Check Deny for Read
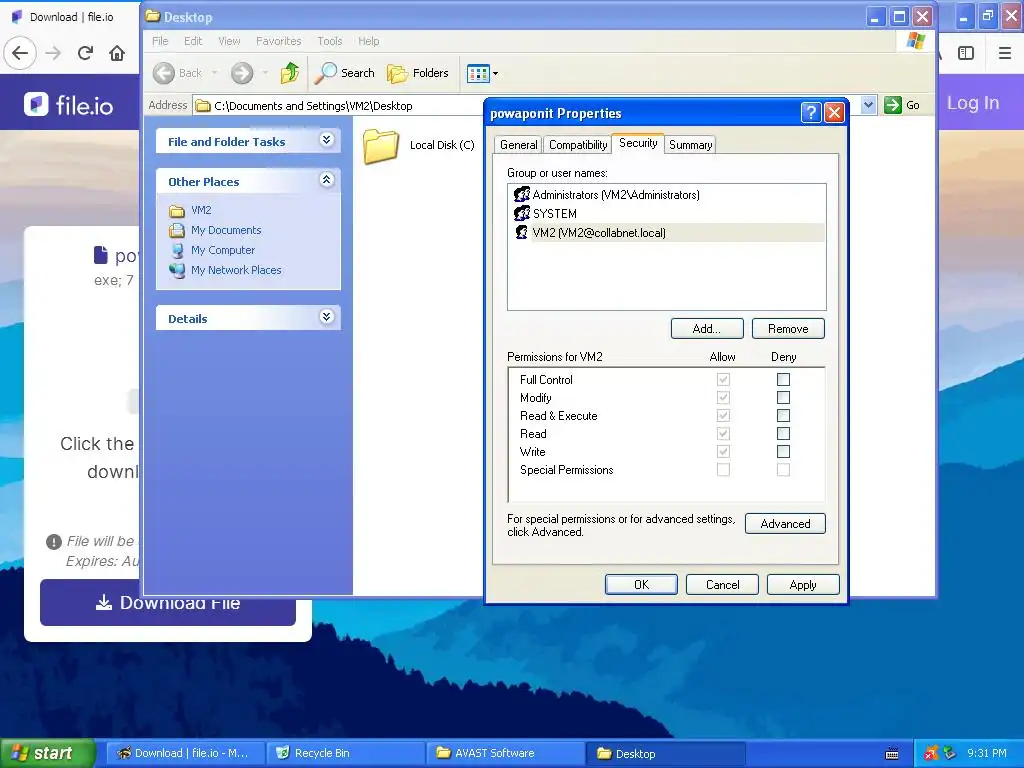Viewport: 1024px width, 768px height. pyautogui.click(x=783, y=434)
